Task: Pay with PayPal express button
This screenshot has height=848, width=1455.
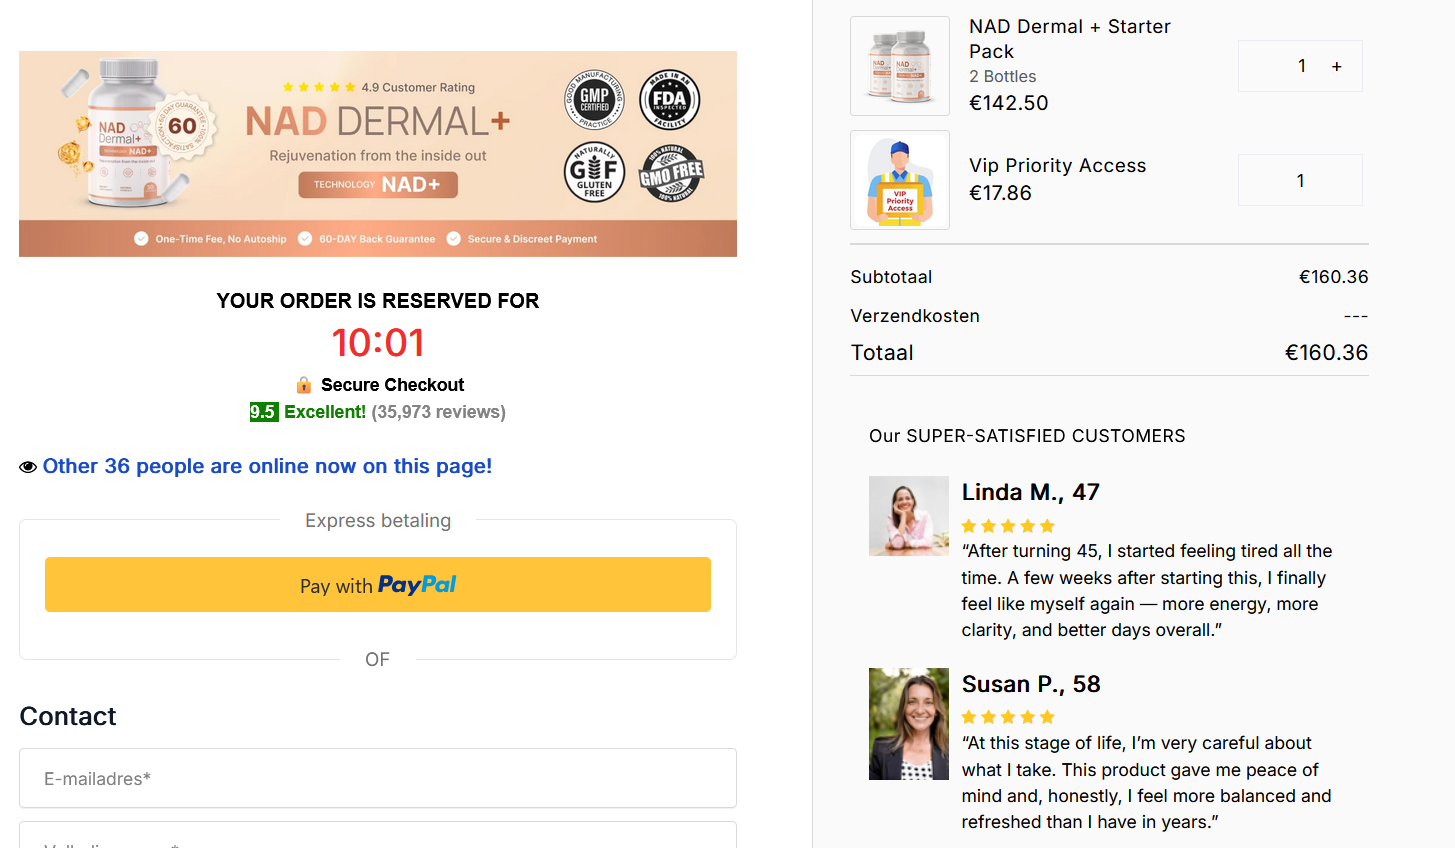Action: (378, 585)
